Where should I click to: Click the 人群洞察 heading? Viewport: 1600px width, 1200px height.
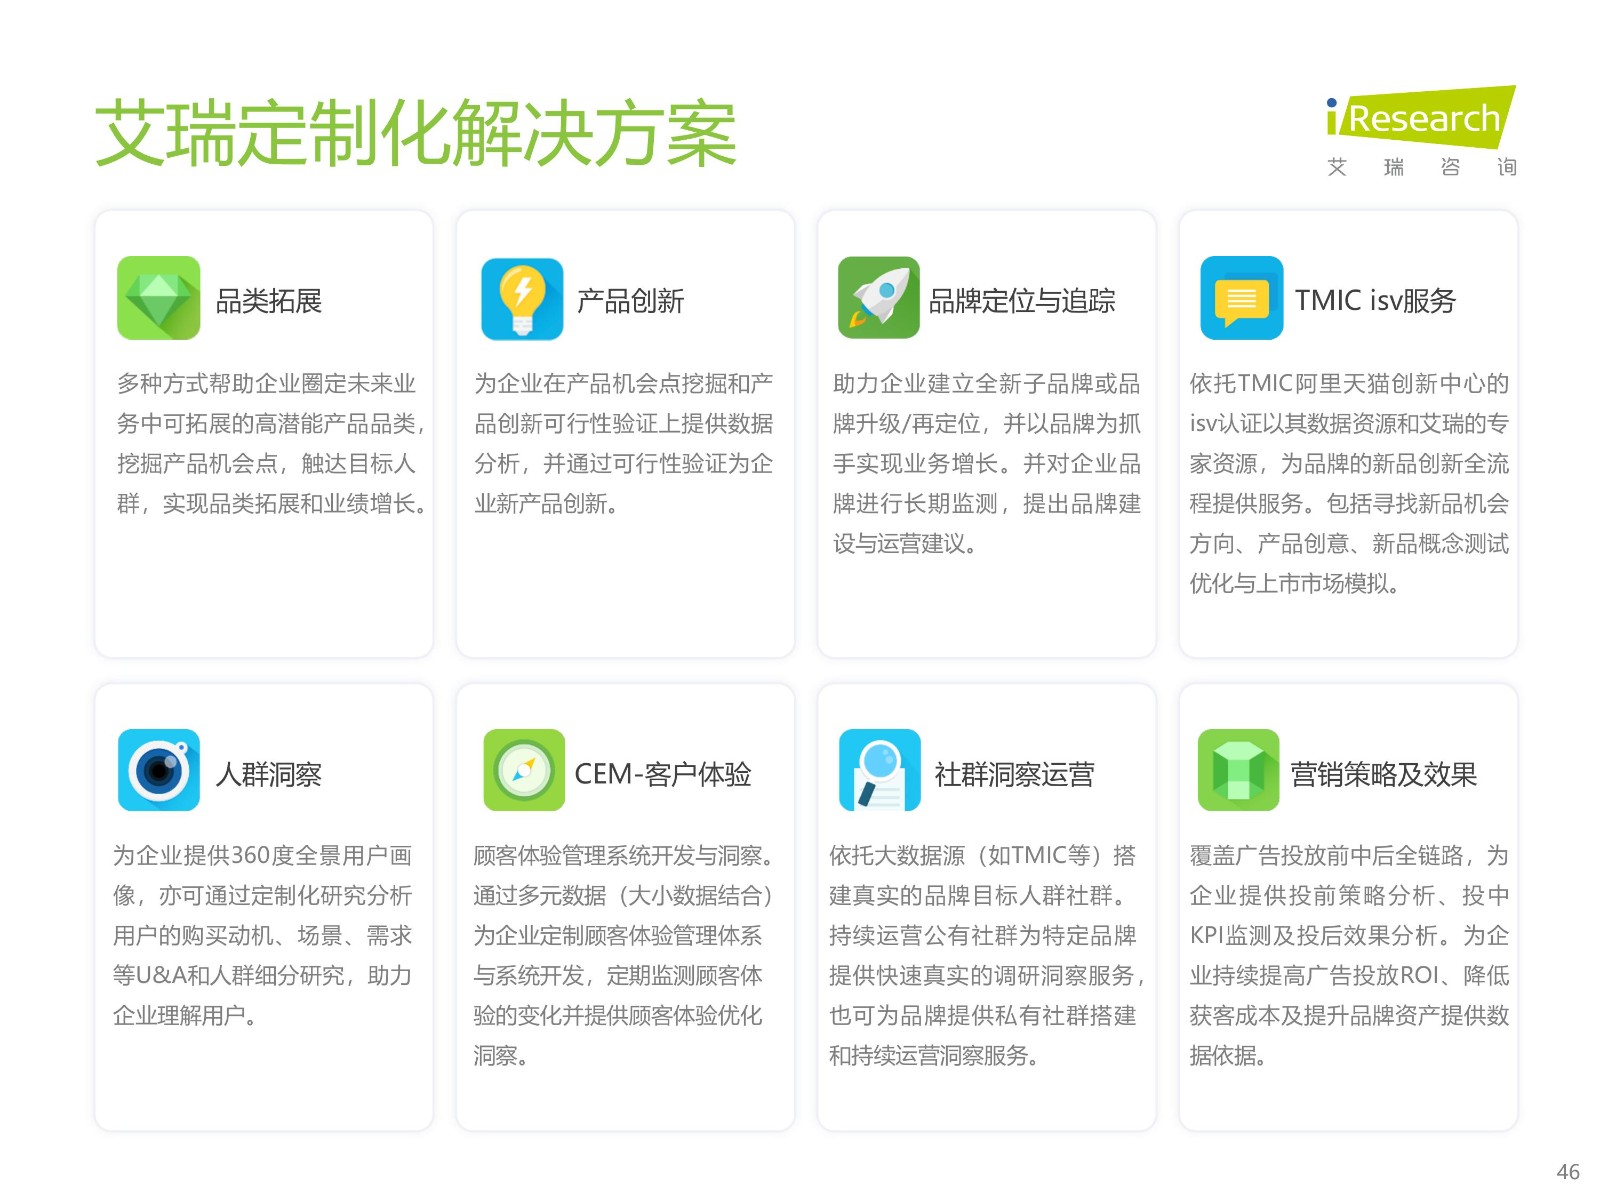(x=269, y=775)
